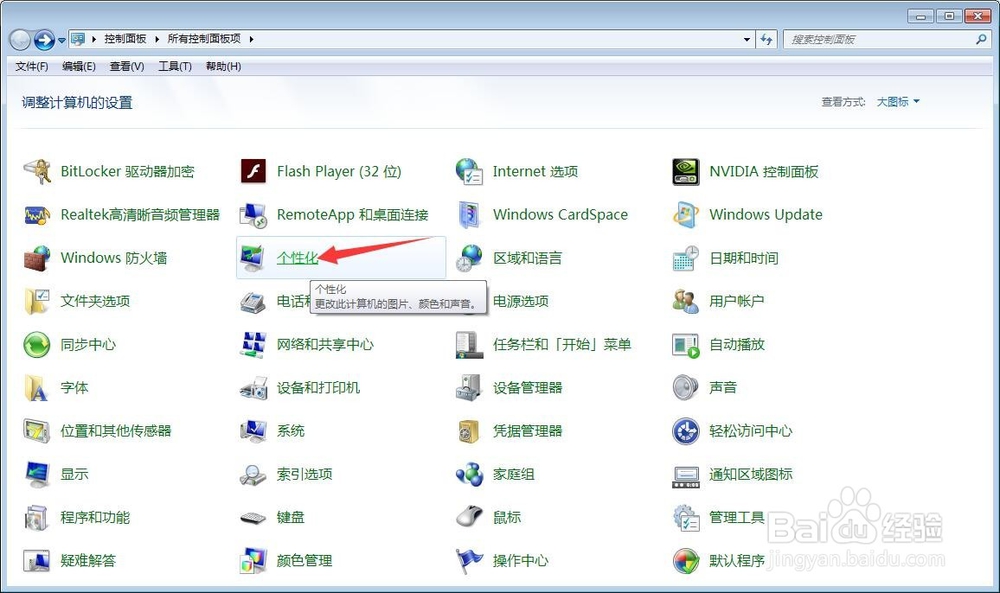Click the 电源选项 link text
Viewport: 1000px width, 593px height.
coord(520,302)
